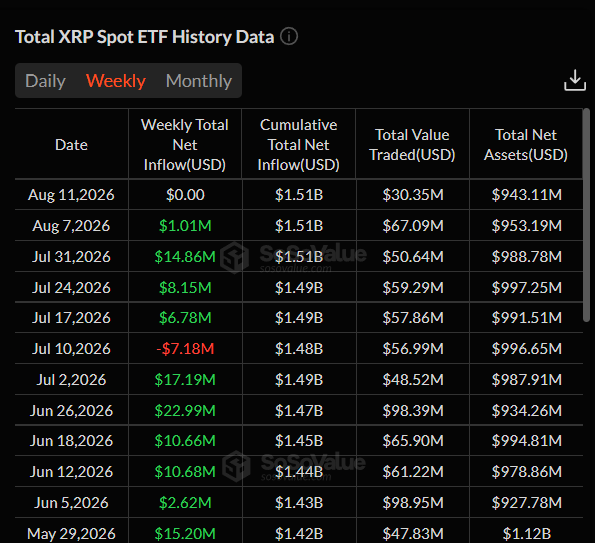The image size is (595, 543).
Task: Click the $0.00 weekly inflow value
Action: [x=185, y=195]
